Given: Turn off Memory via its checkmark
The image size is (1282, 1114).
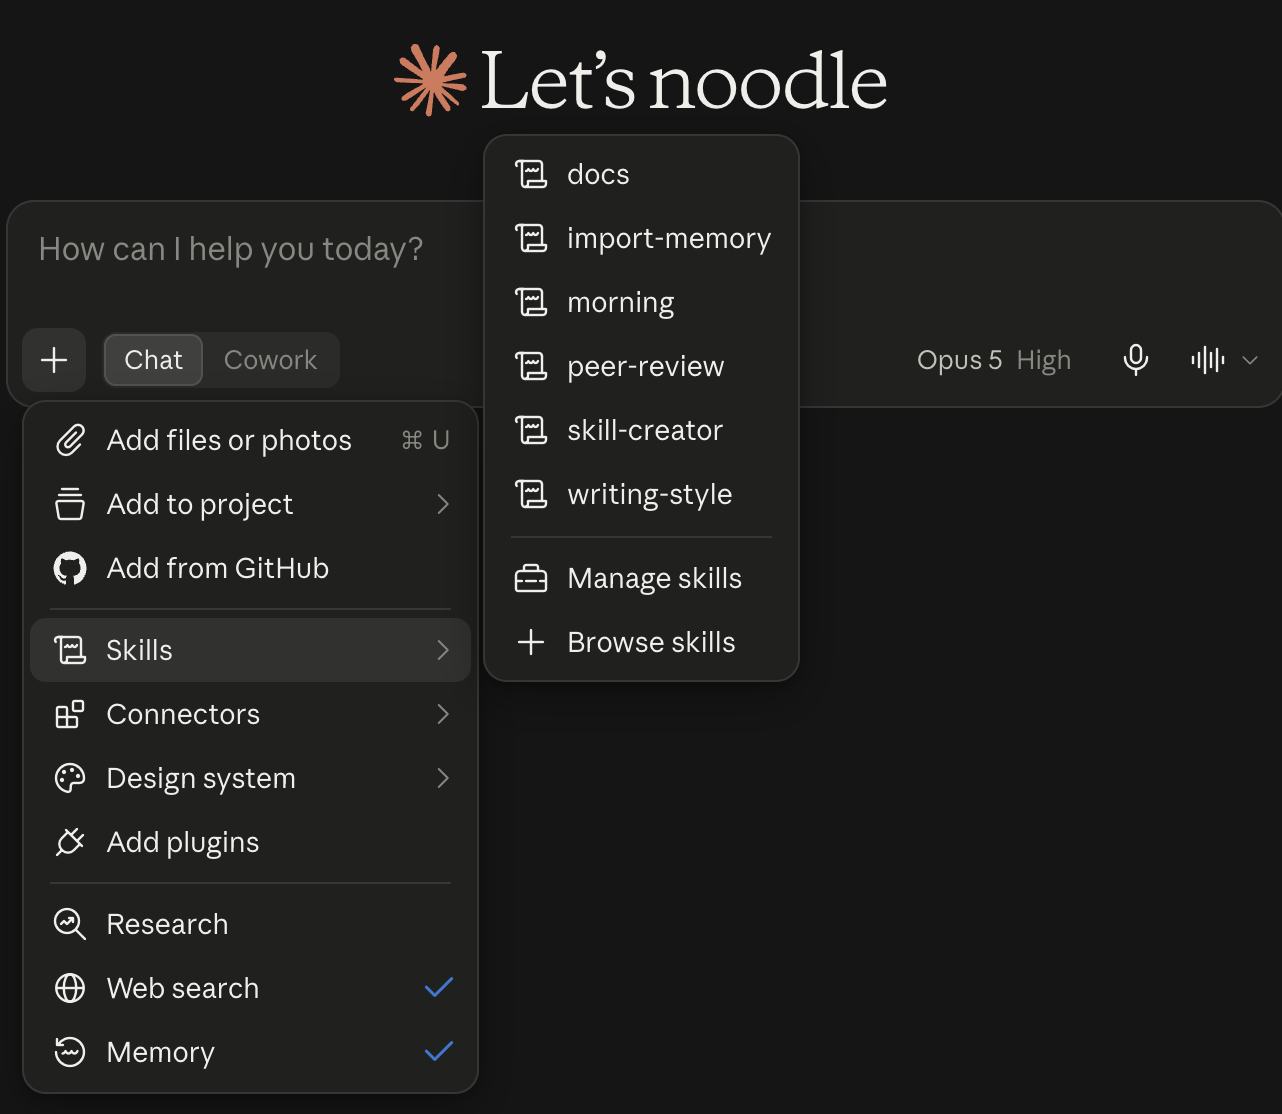Looking at the screenshot, I should [439, 1052].
